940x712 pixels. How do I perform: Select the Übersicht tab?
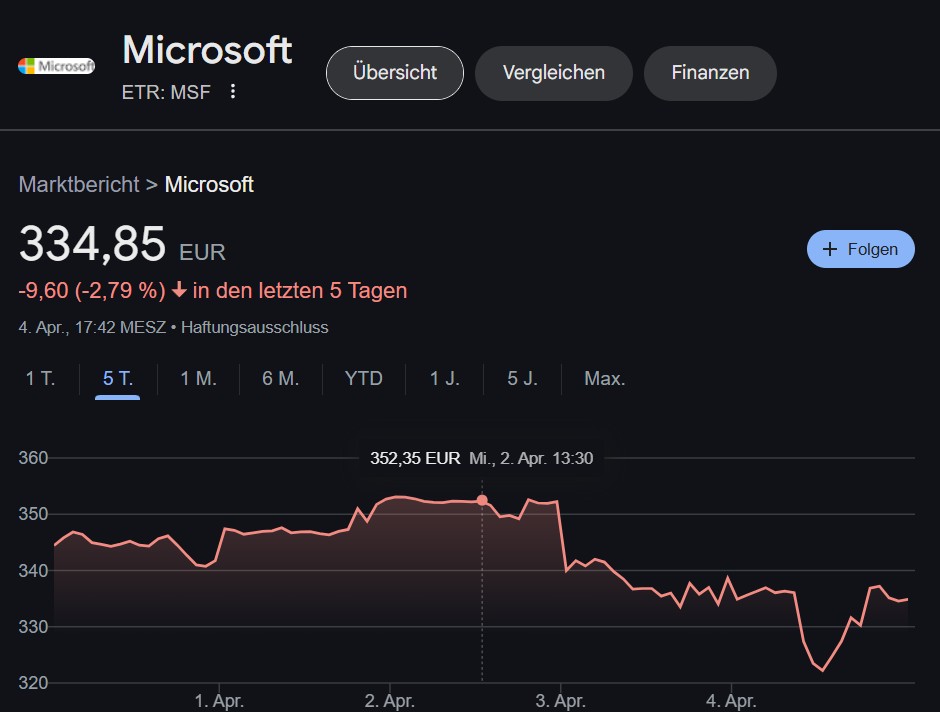point(394,73)
